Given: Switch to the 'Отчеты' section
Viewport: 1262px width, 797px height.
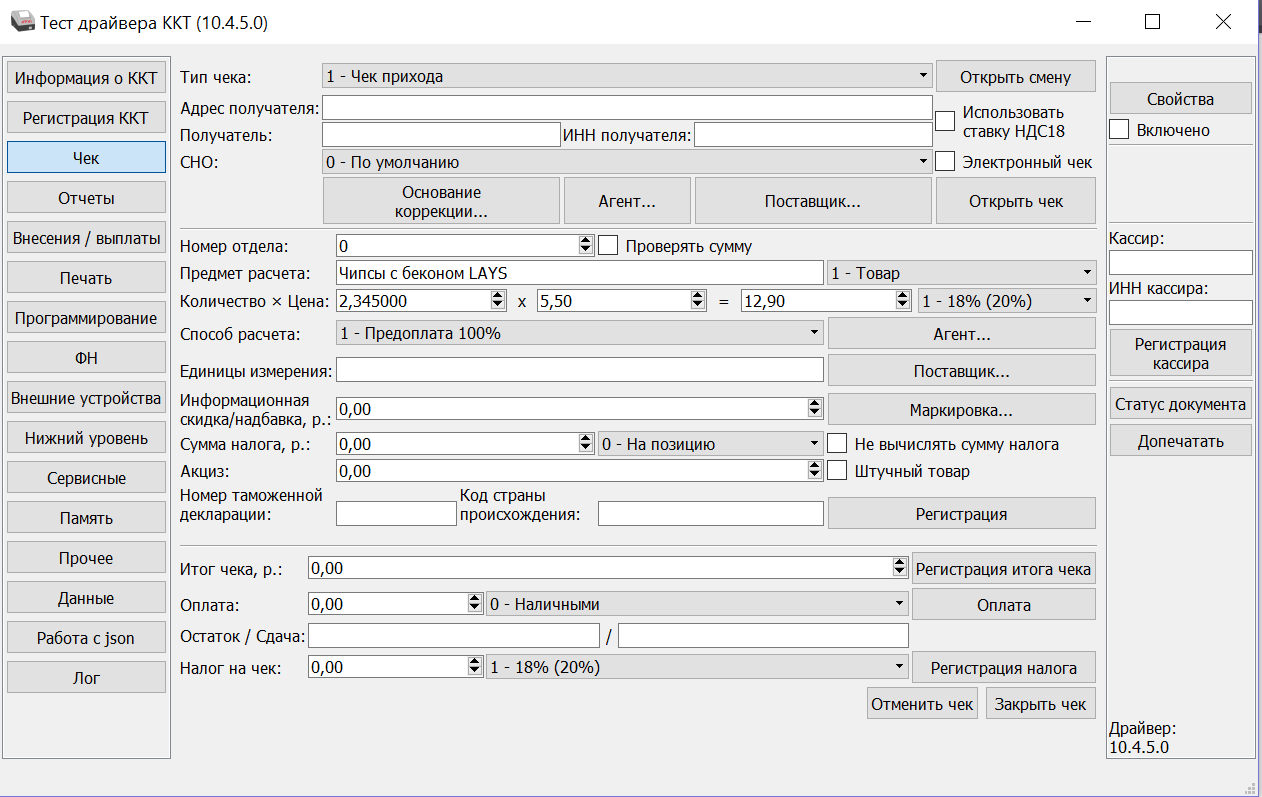Looking at the screenshot, I should [86, 198].
